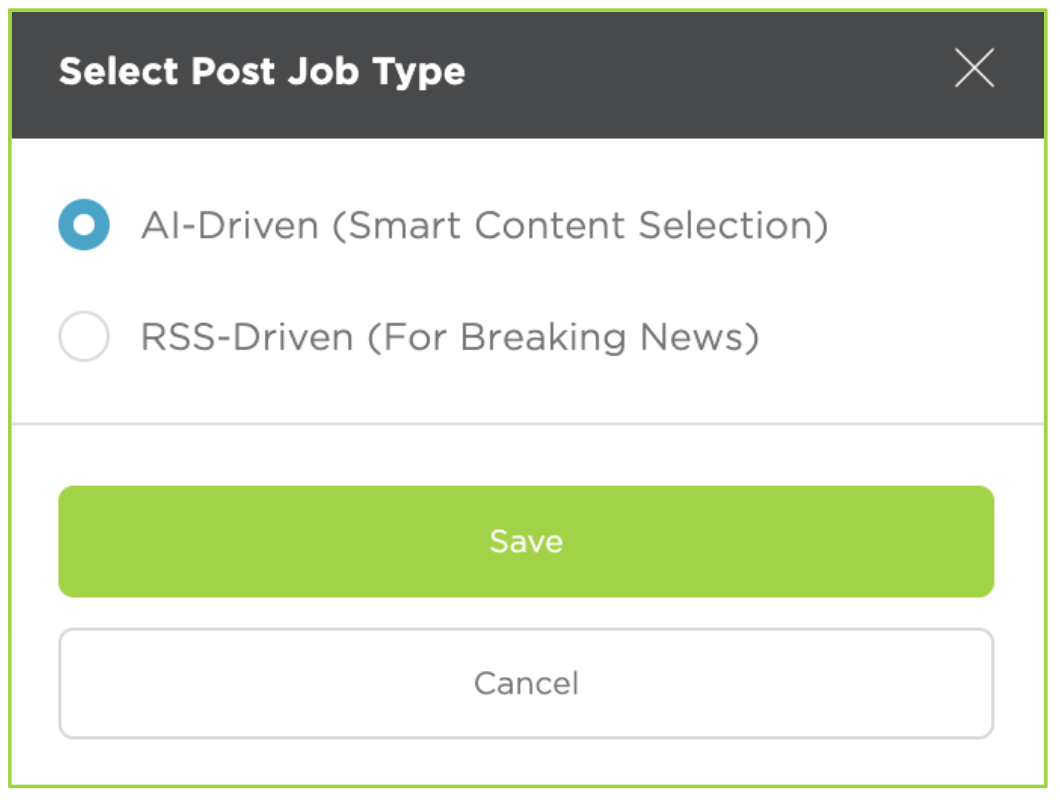Image resolution: width=1060 pixels, height=800 pixels.
Task: Switch job type to RSS-Driven
Action: click(x=84, y=336)
